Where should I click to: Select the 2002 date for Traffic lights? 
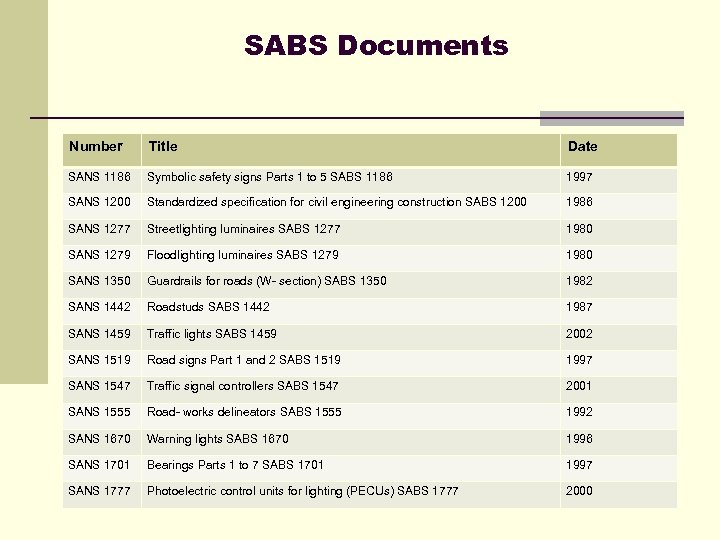click(580, 334)
